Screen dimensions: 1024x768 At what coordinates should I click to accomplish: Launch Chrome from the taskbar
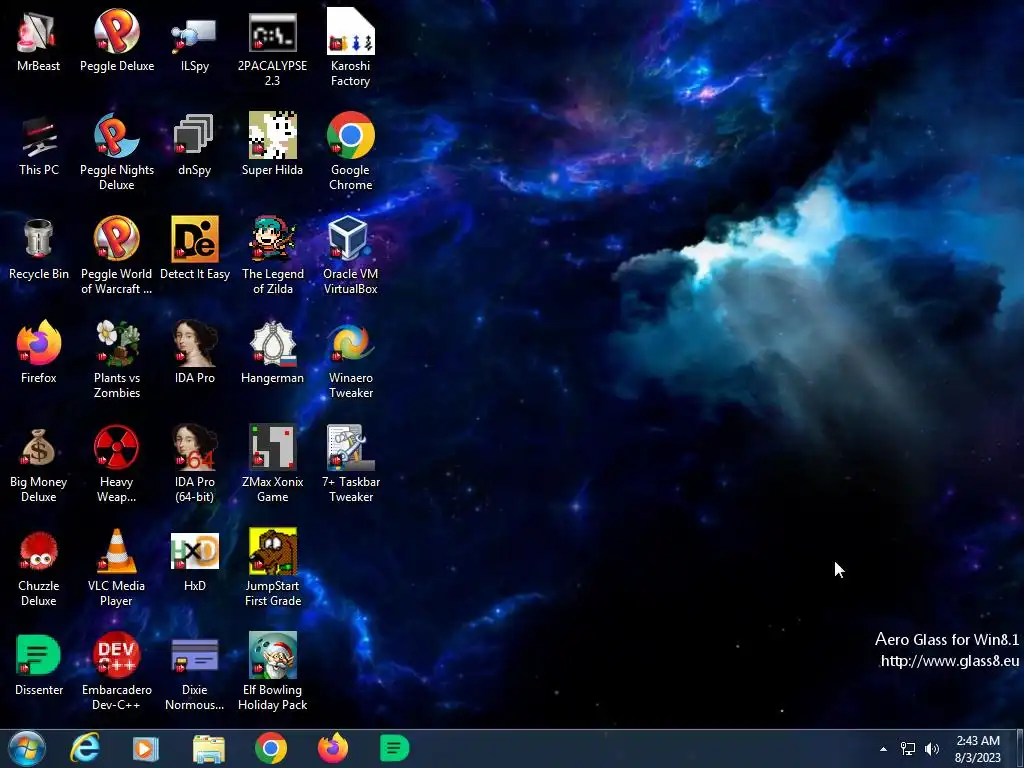tap(270, 748)
